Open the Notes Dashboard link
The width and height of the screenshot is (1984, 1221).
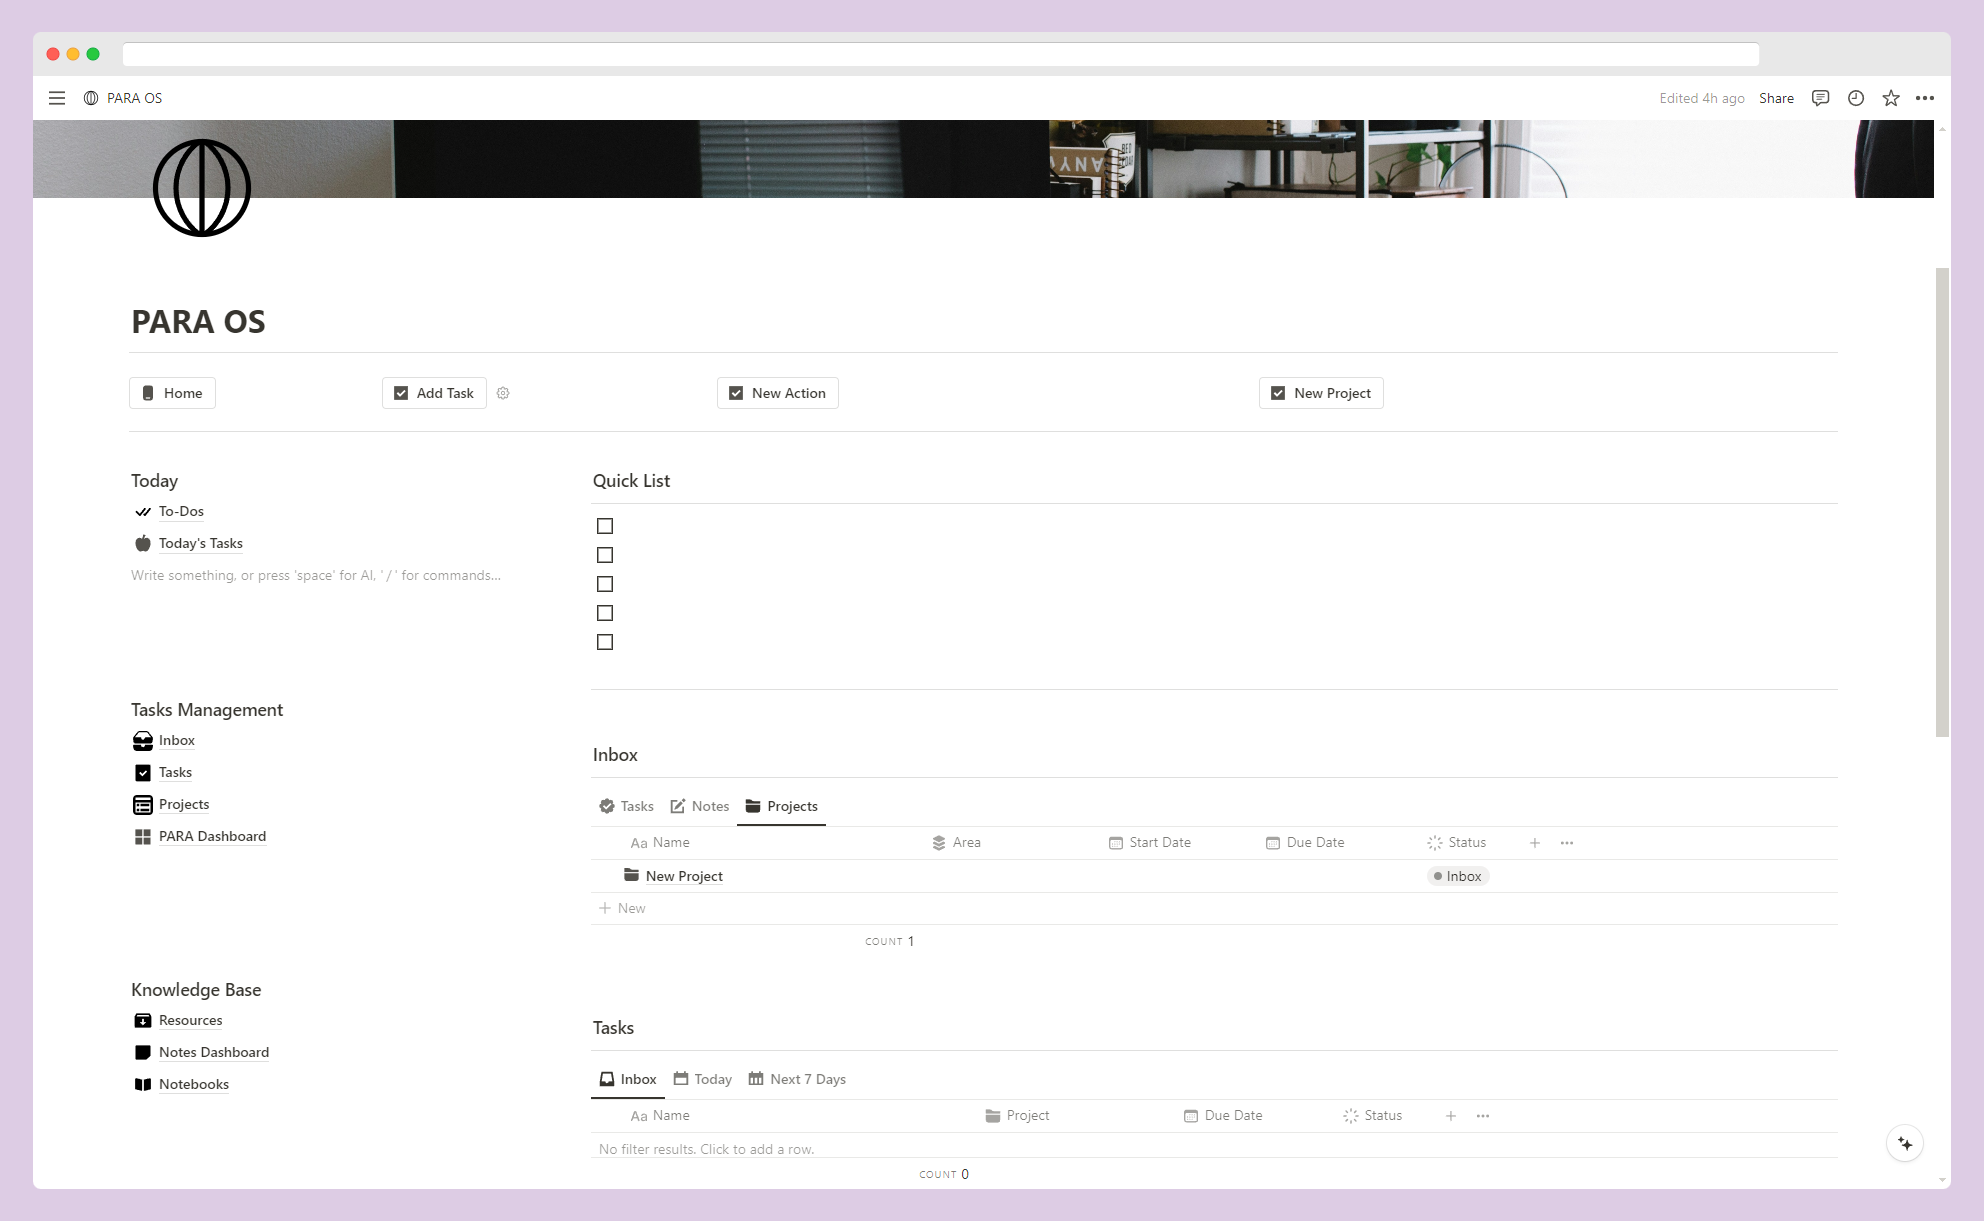pos(214,1052)
